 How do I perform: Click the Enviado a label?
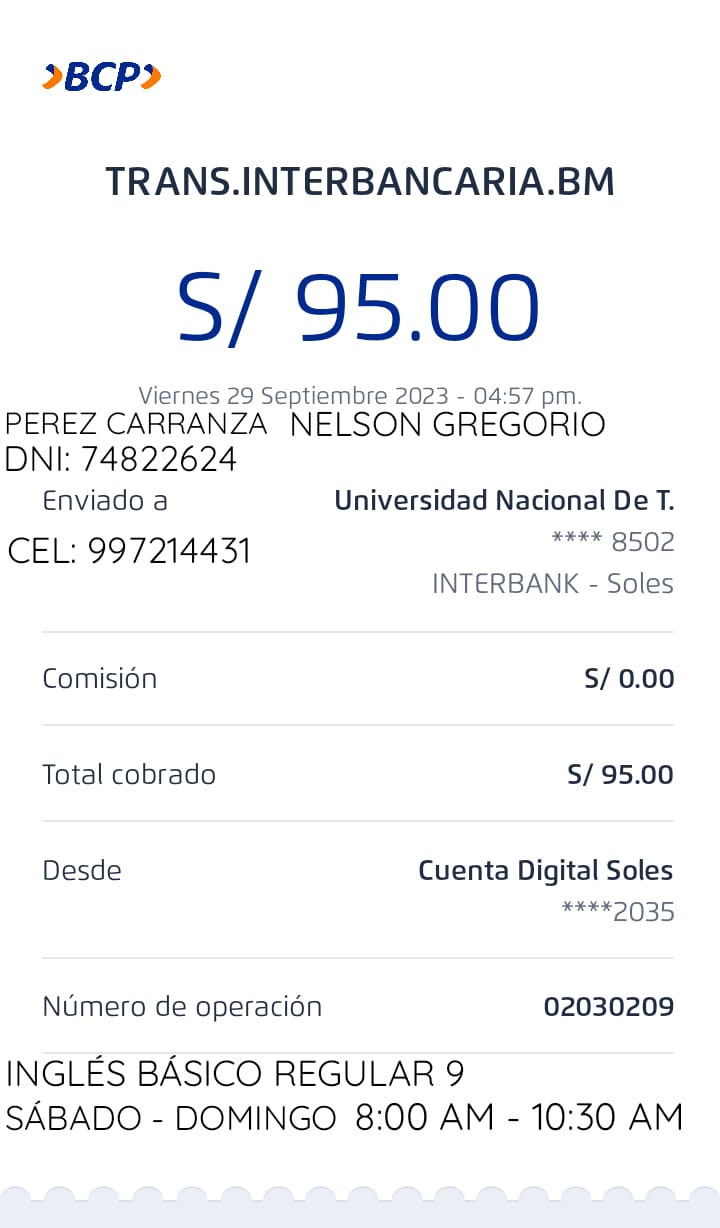105,500
